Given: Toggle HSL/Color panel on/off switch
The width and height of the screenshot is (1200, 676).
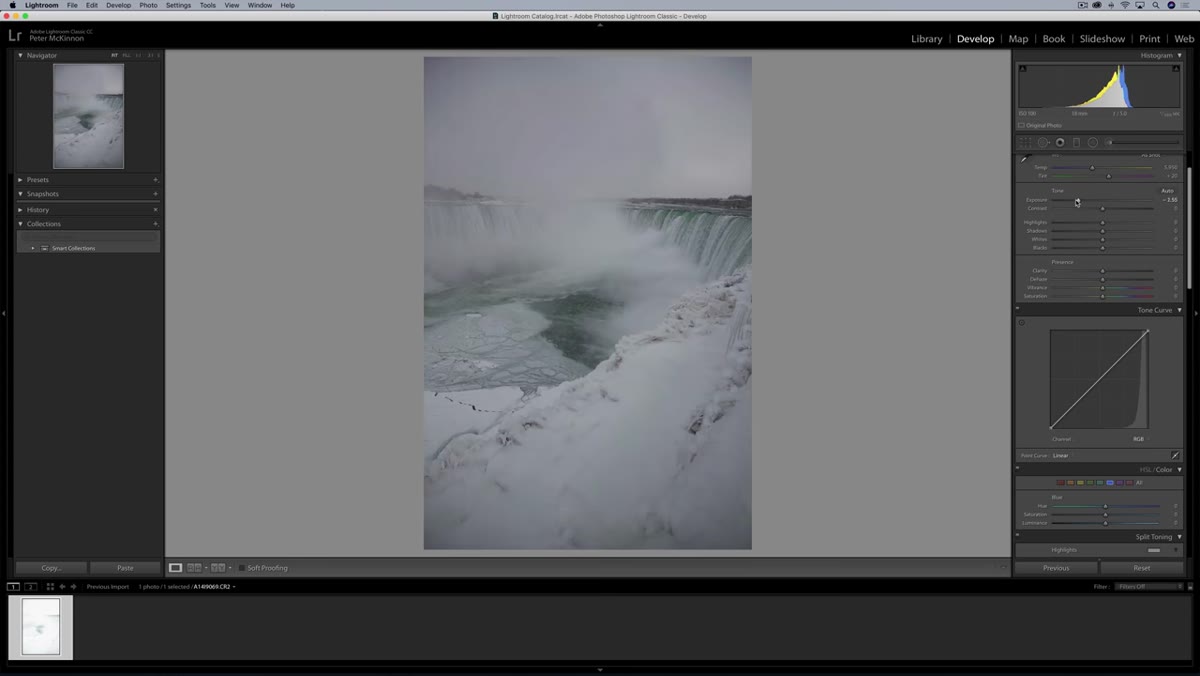Looking at the screenshot, I should 1018,469.
